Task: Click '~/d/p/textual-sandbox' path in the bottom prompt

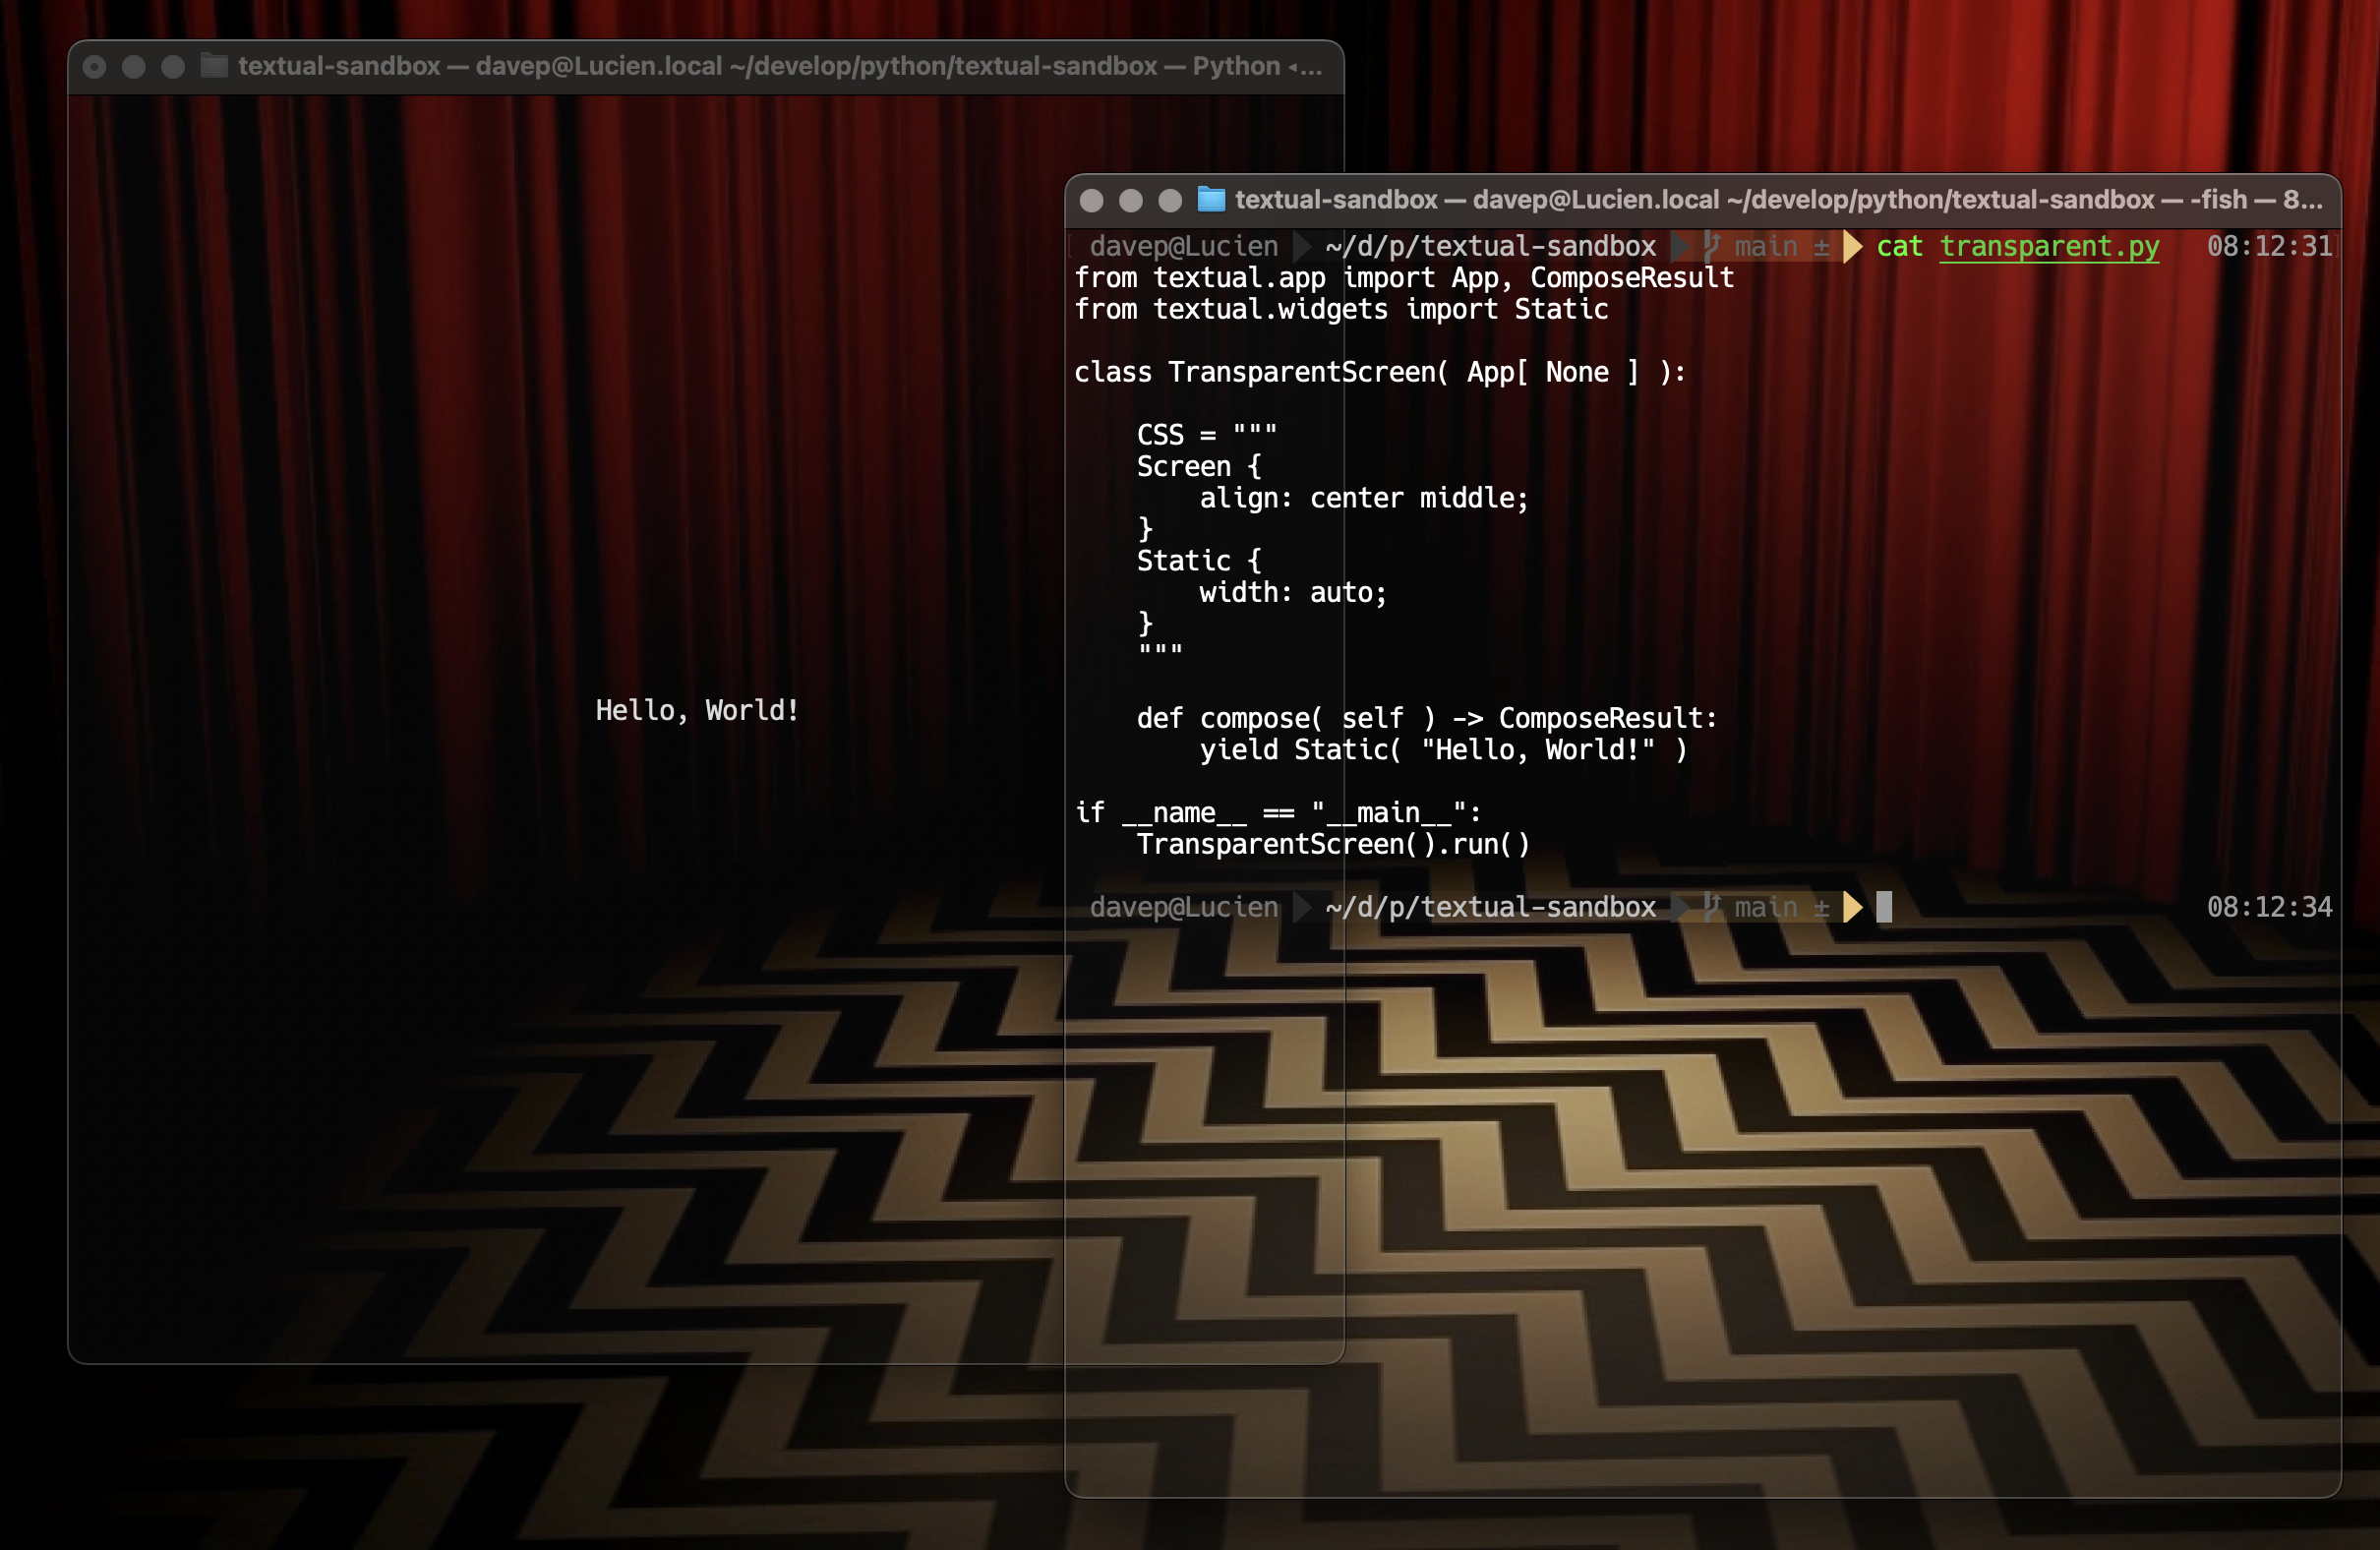Action: [x=1491, y=907]
